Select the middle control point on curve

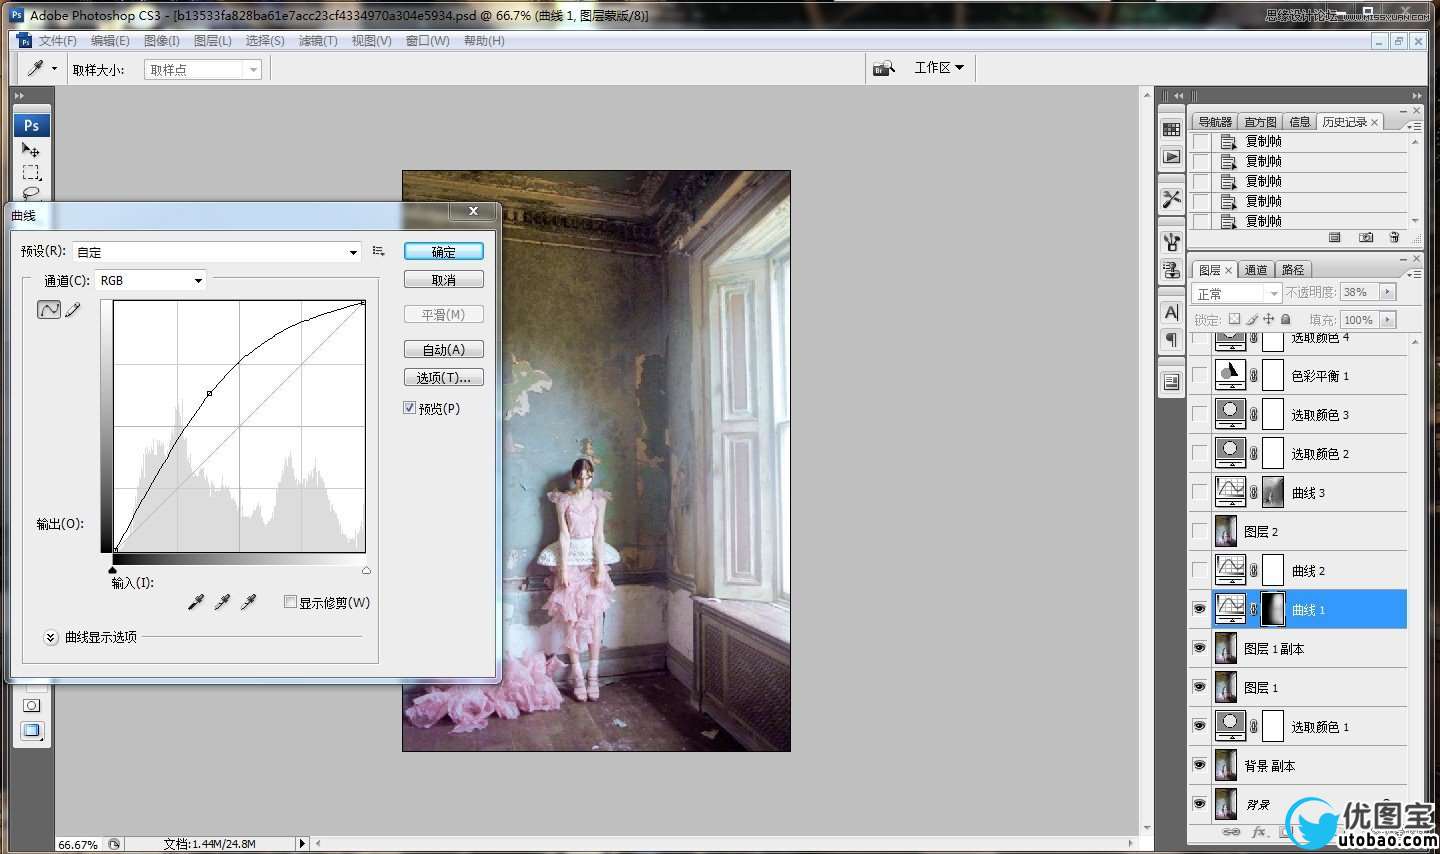209,393
